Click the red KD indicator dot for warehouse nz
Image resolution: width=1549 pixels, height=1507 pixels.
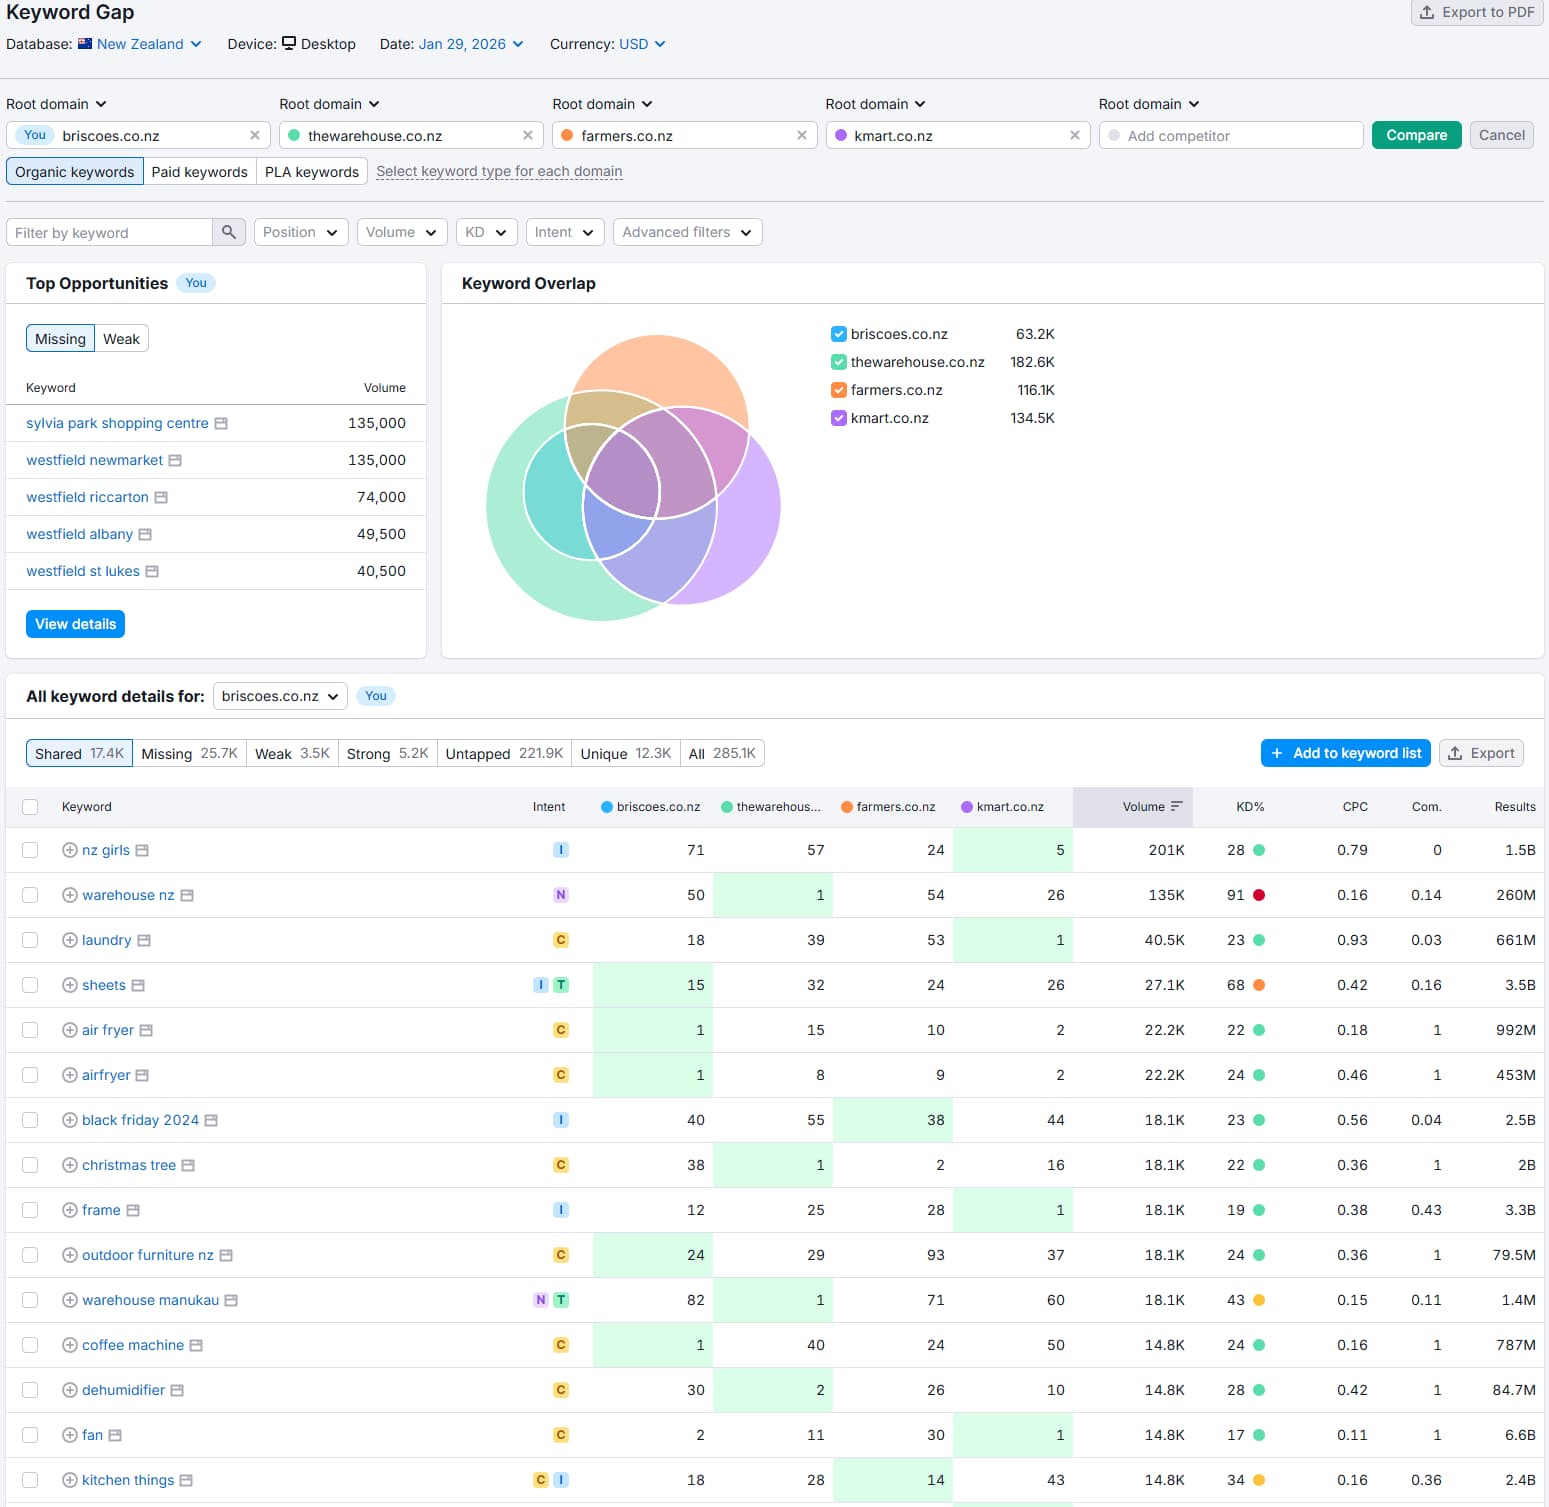(x=1258, y=894)
